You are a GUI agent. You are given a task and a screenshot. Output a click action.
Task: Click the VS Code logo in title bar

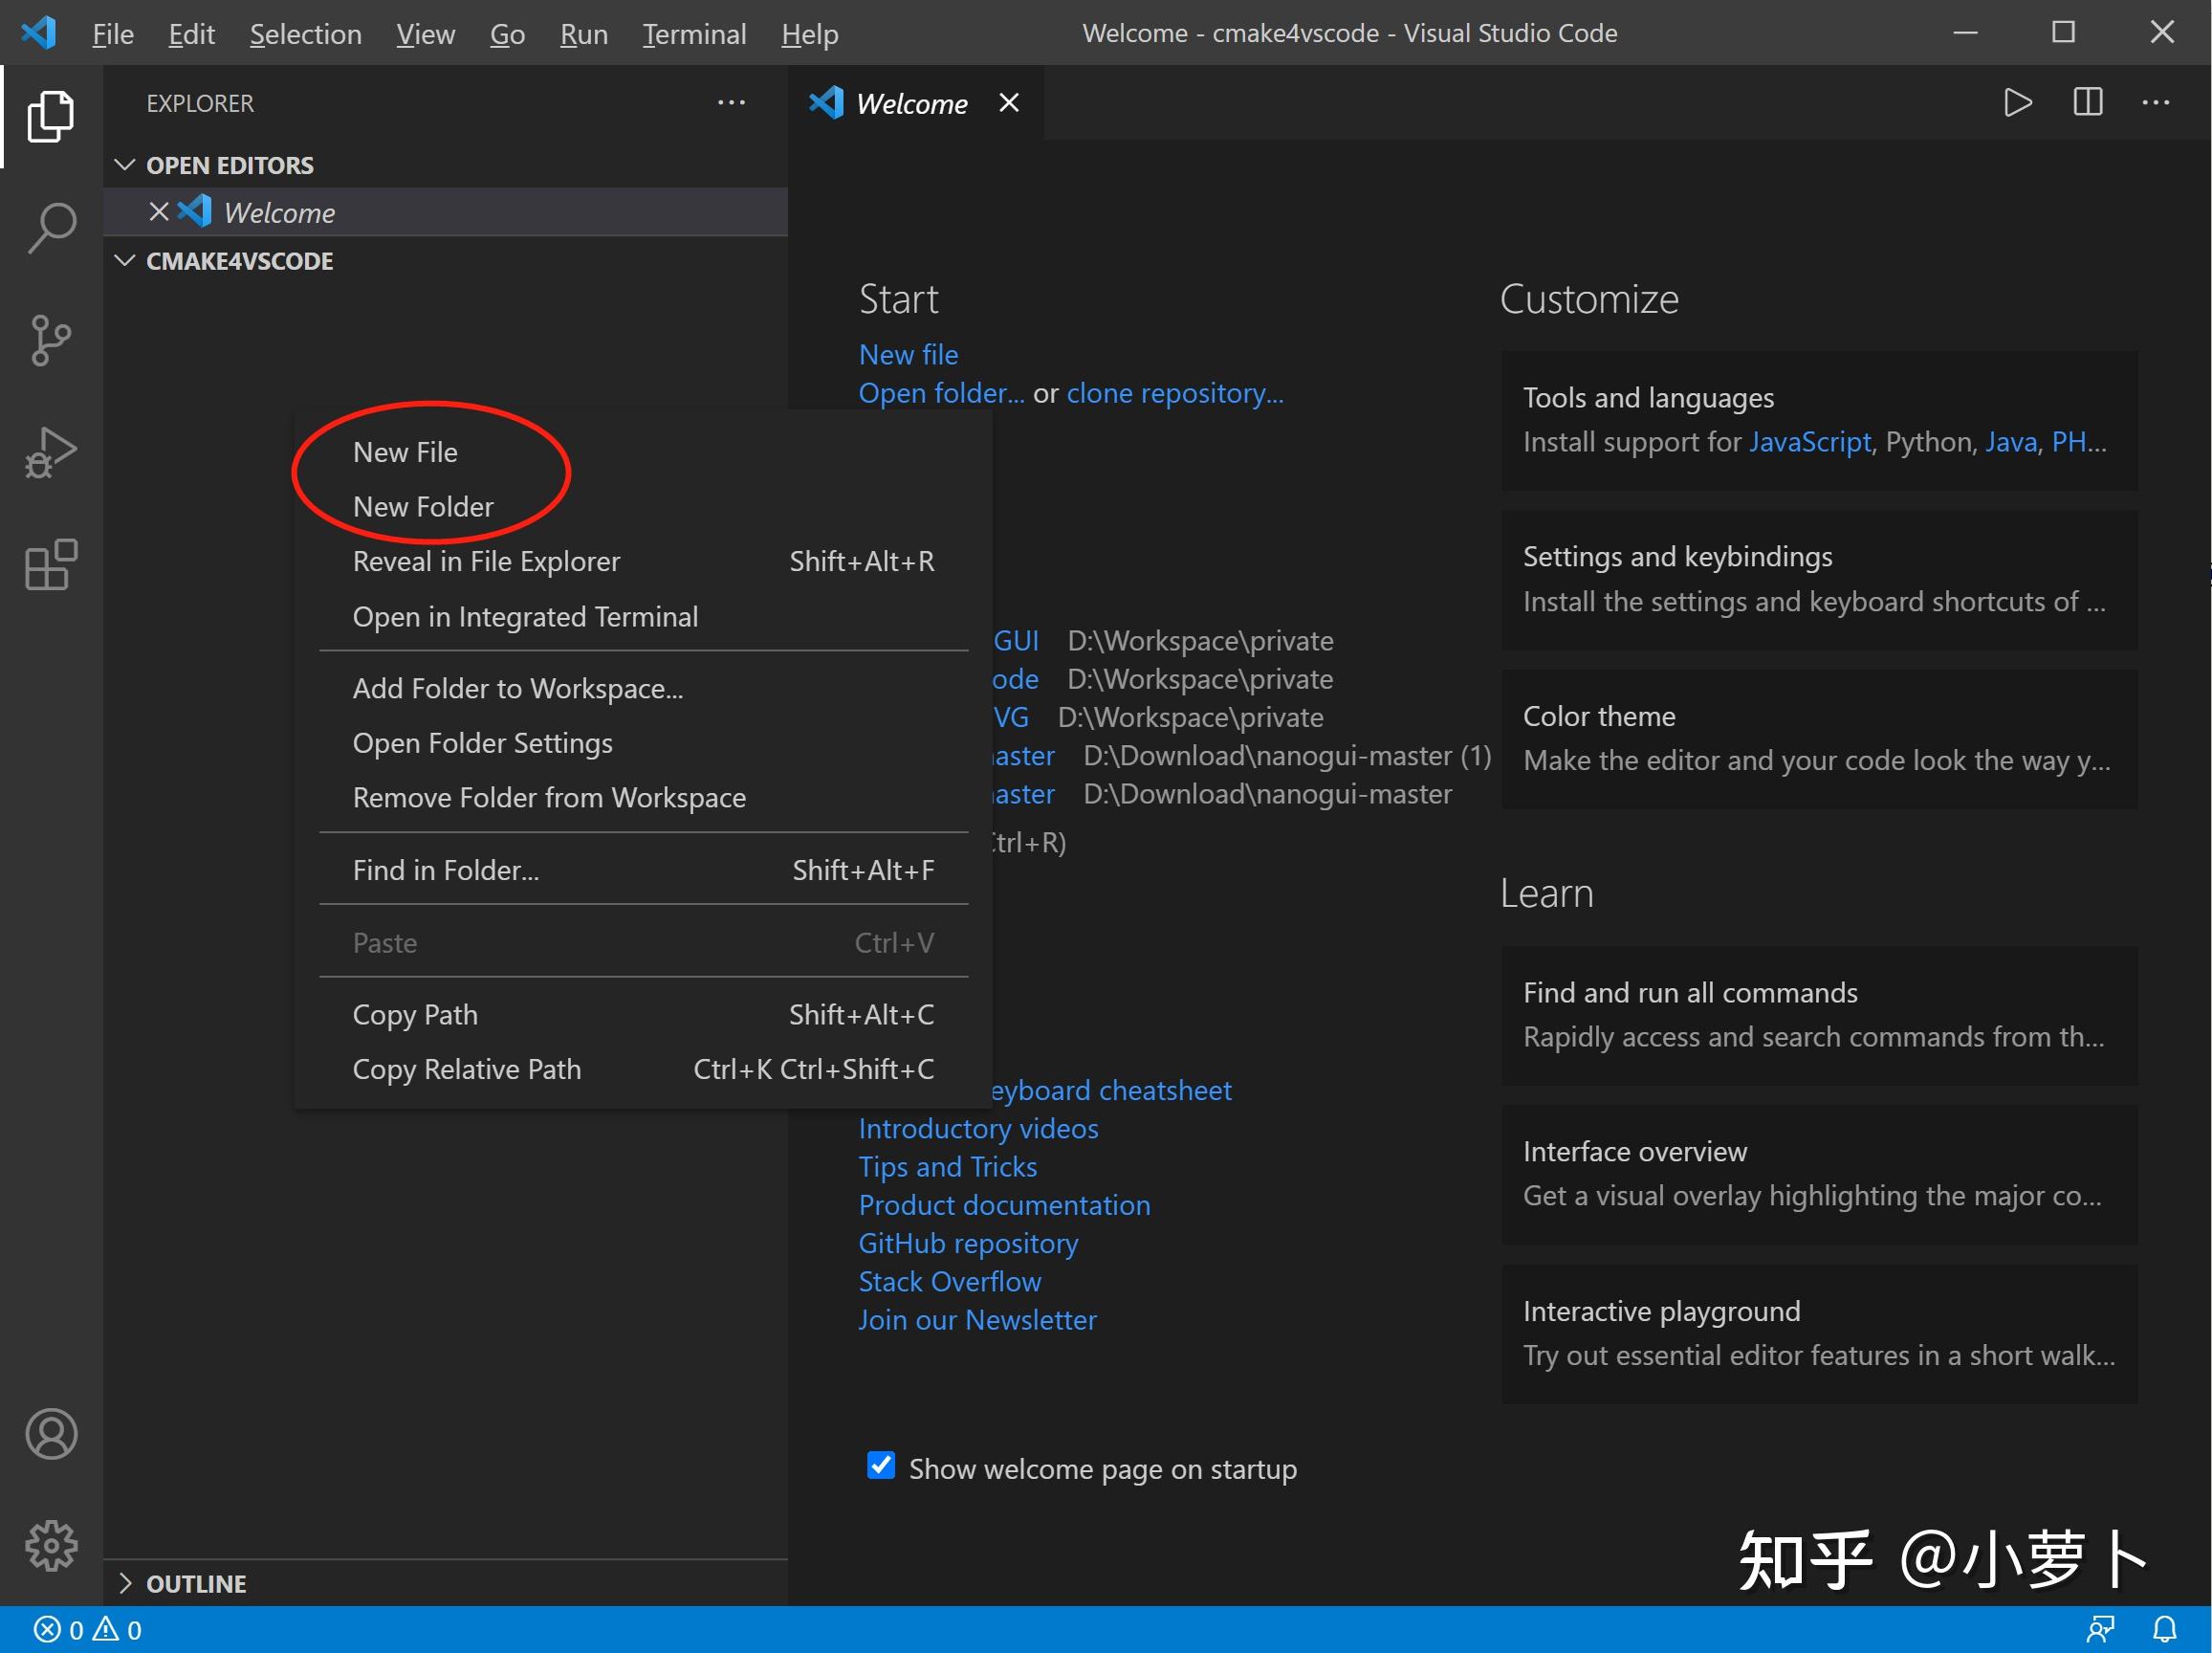point(38,33)
